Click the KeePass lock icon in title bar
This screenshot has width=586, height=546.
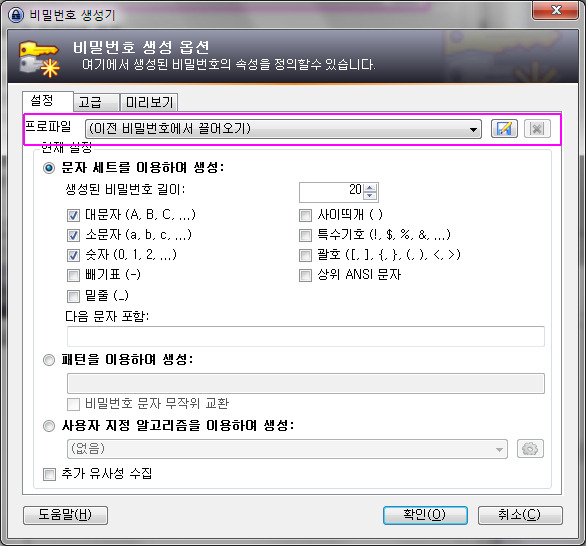(x=16, y=15)
